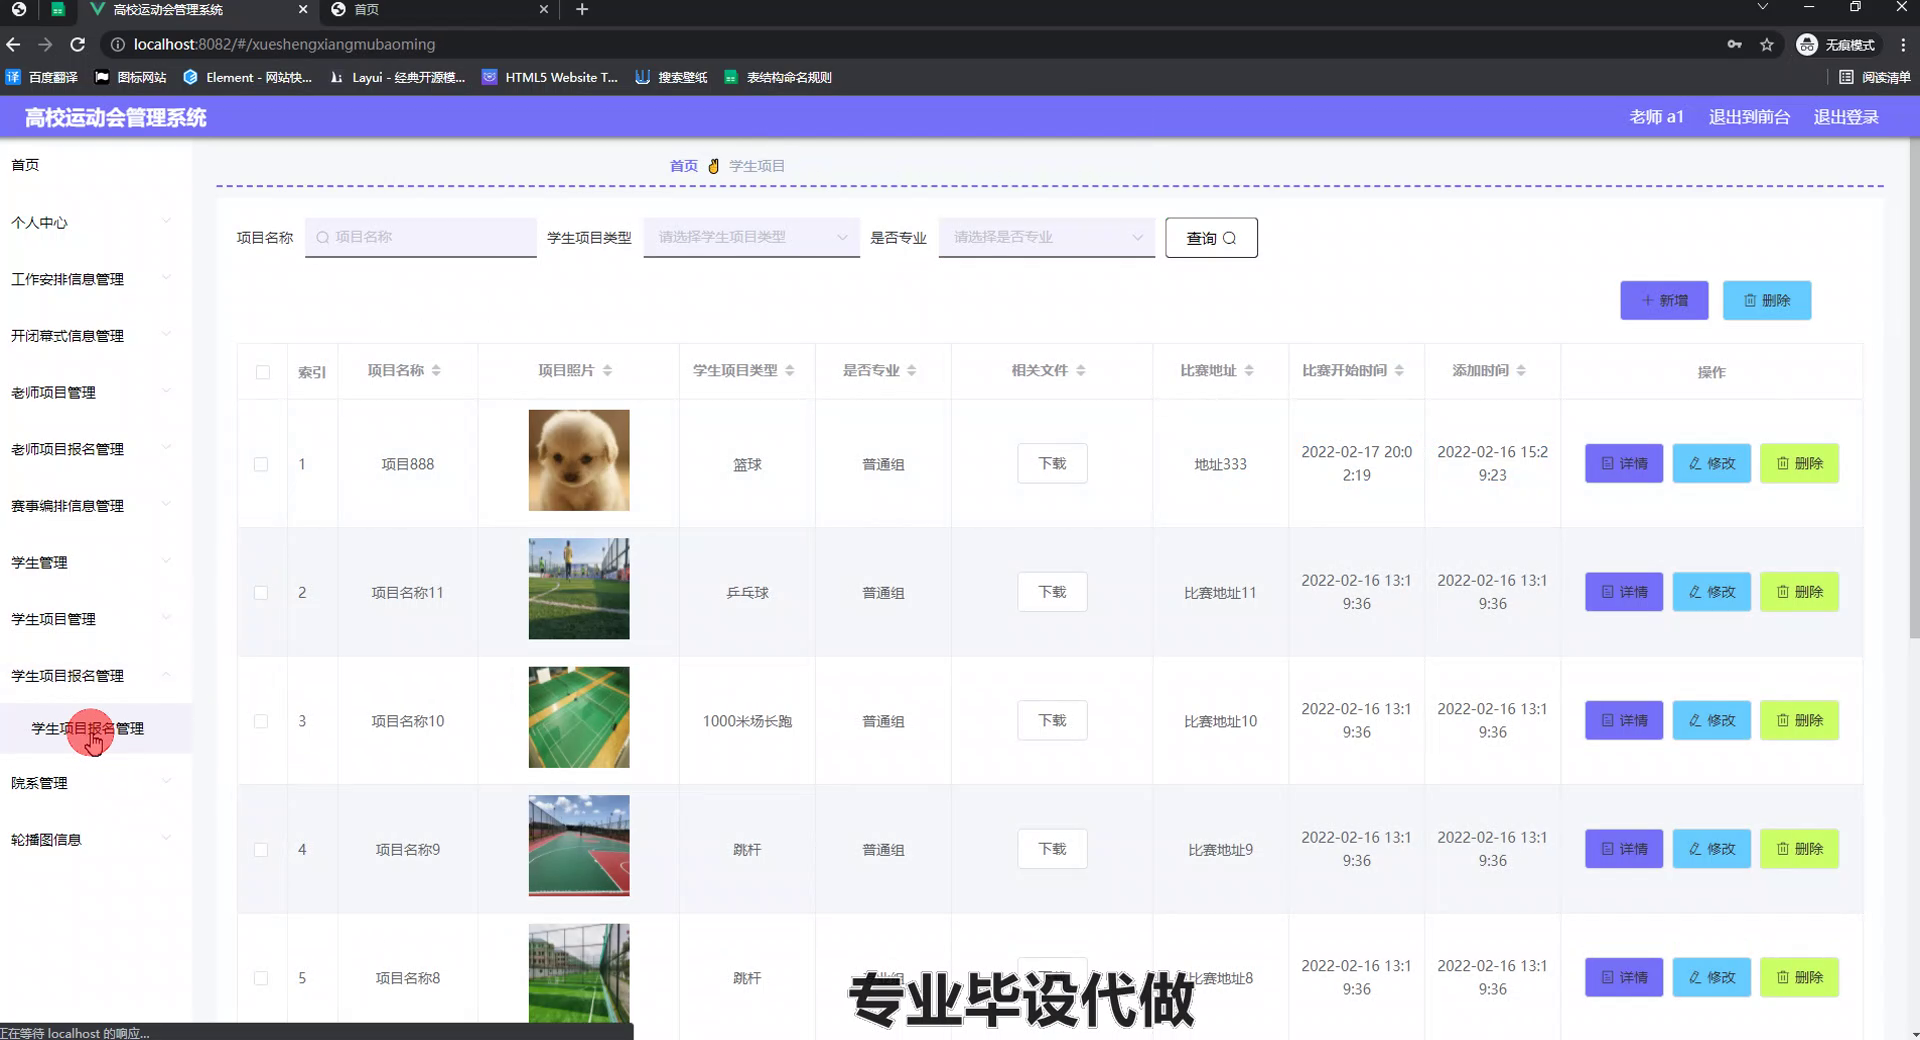Click the 项目名称 search input field
The width and height of the screenshot is (1920, 1040).
[421, 237]
